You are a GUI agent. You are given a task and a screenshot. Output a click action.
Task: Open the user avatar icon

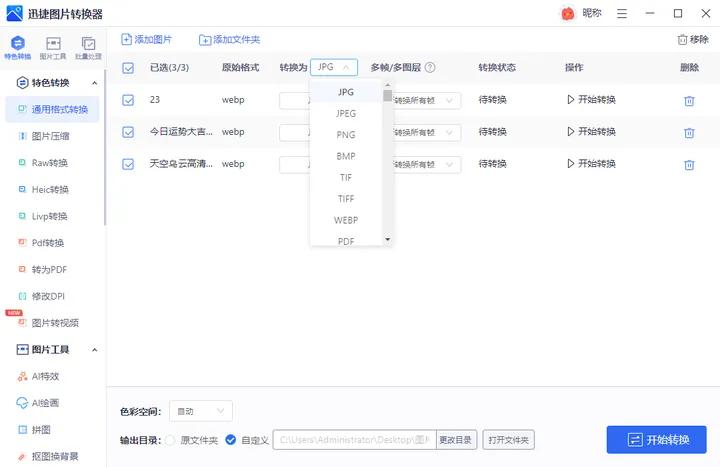click(x=568, y=14)
